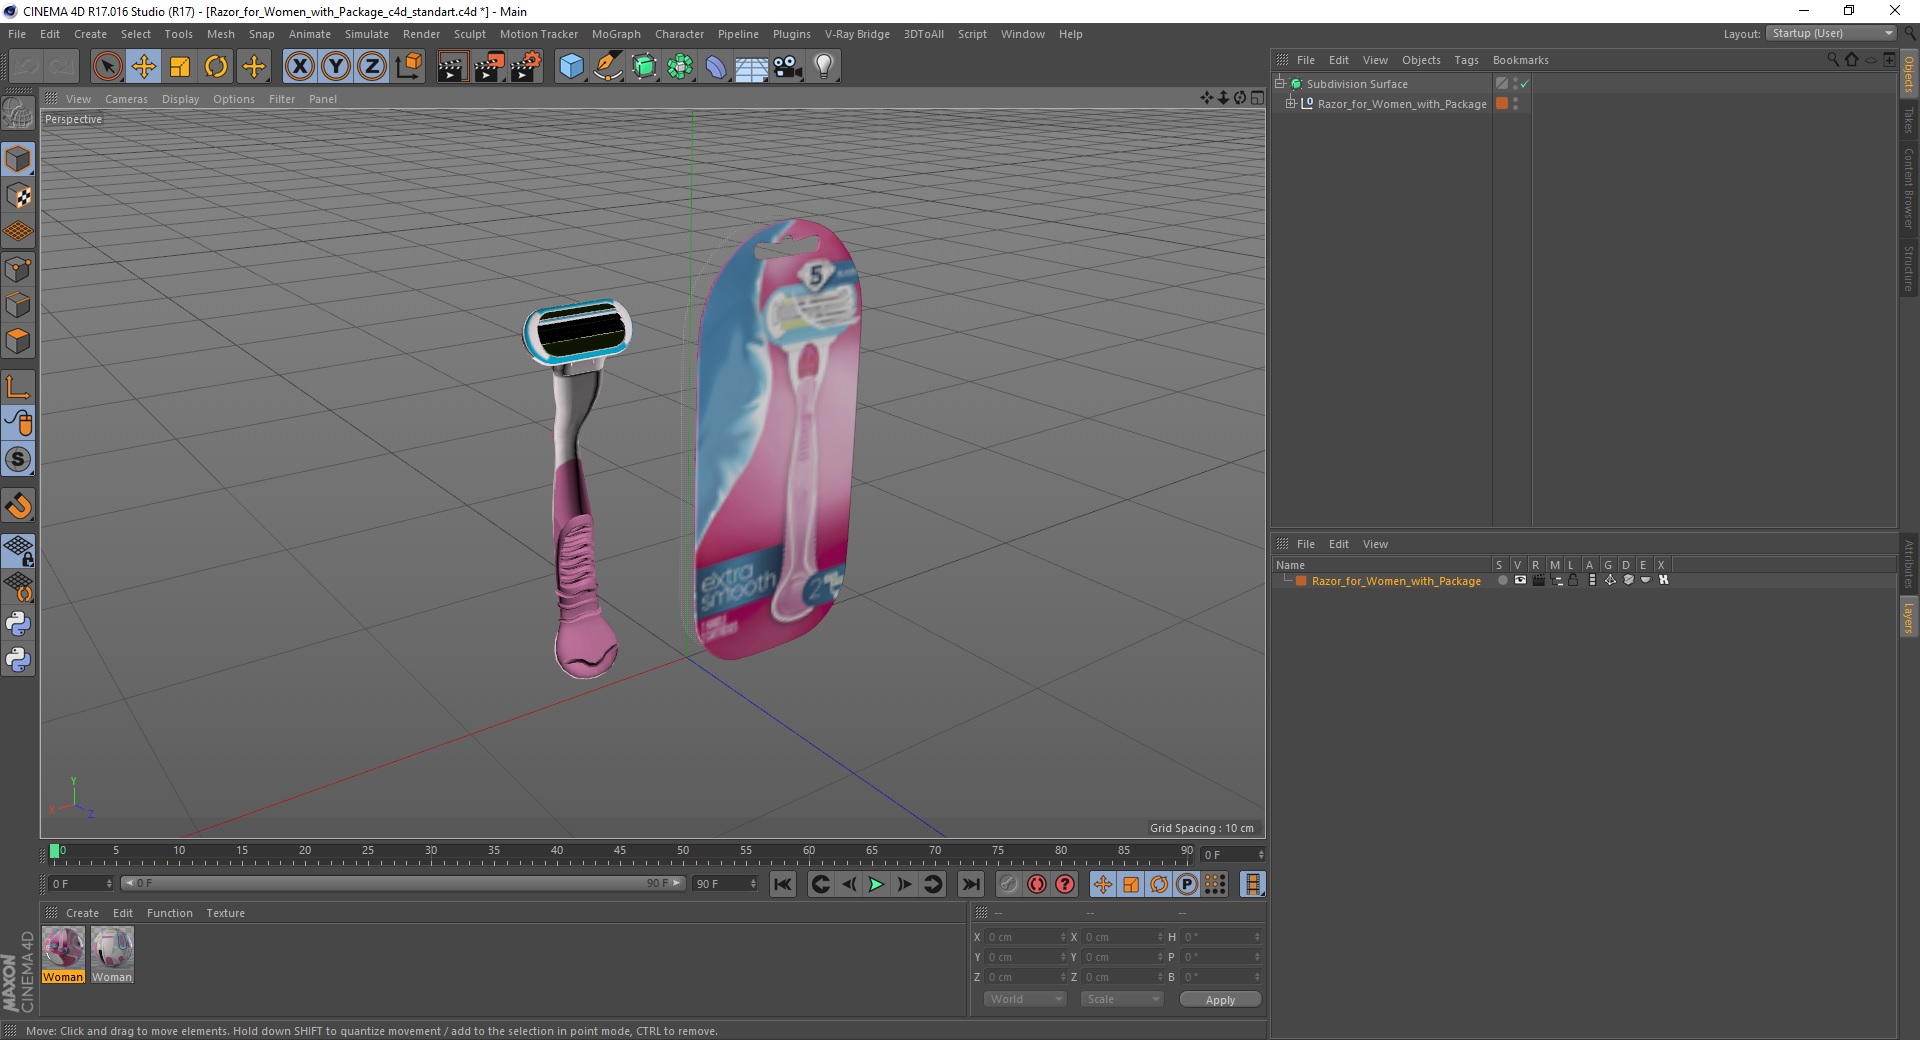Toggle autokeying button
The height and width of the screenshot is (1040, 1920).
point(1037,884)
